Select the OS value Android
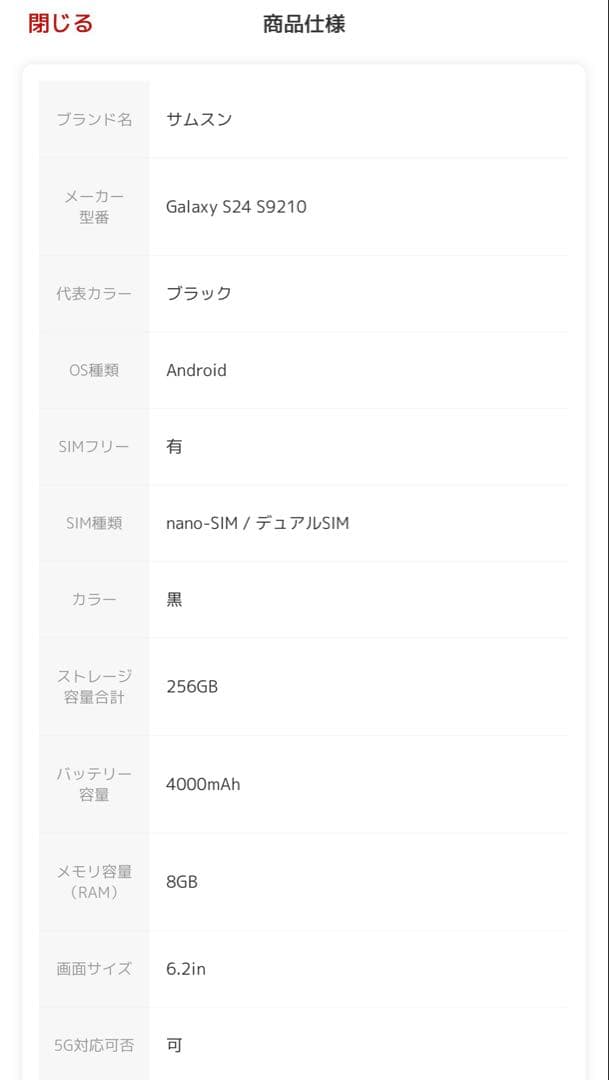The height and width of the screenshot is (1080, 609). pos(196,370)
